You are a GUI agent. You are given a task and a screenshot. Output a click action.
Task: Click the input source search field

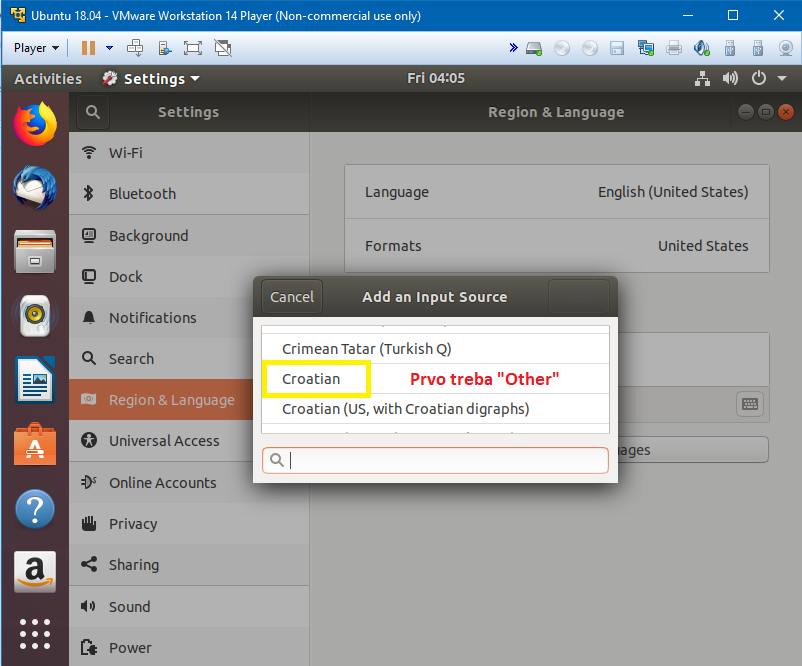[x=435, y=460]
